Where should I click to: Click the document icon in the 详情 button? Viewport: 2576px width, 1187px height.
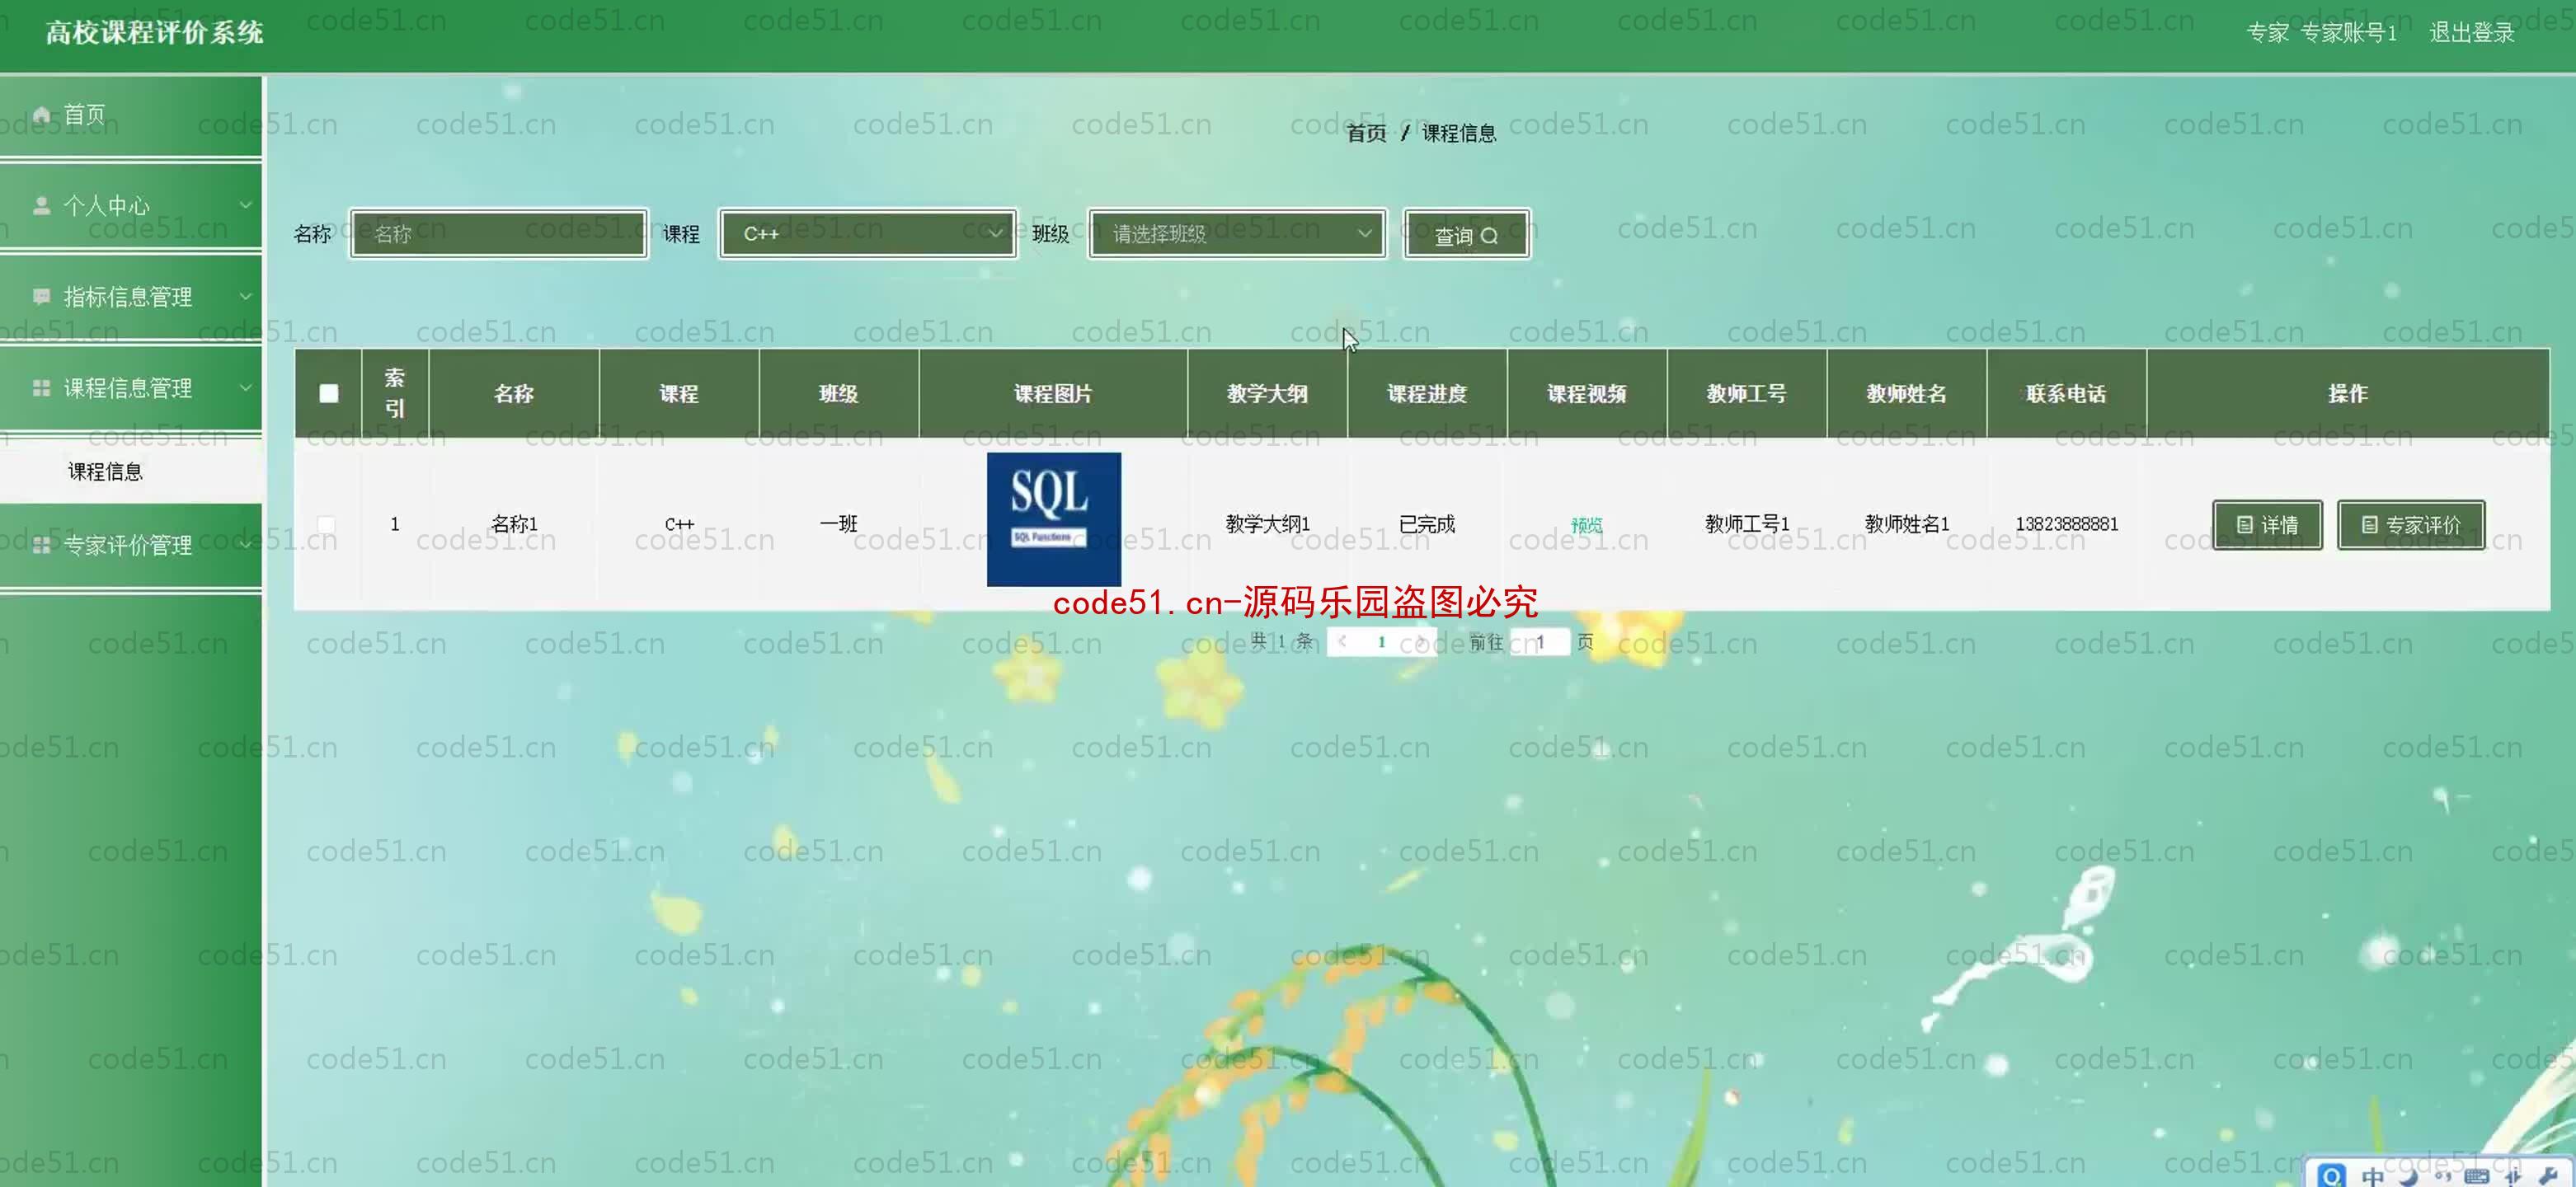[2245, 525]
